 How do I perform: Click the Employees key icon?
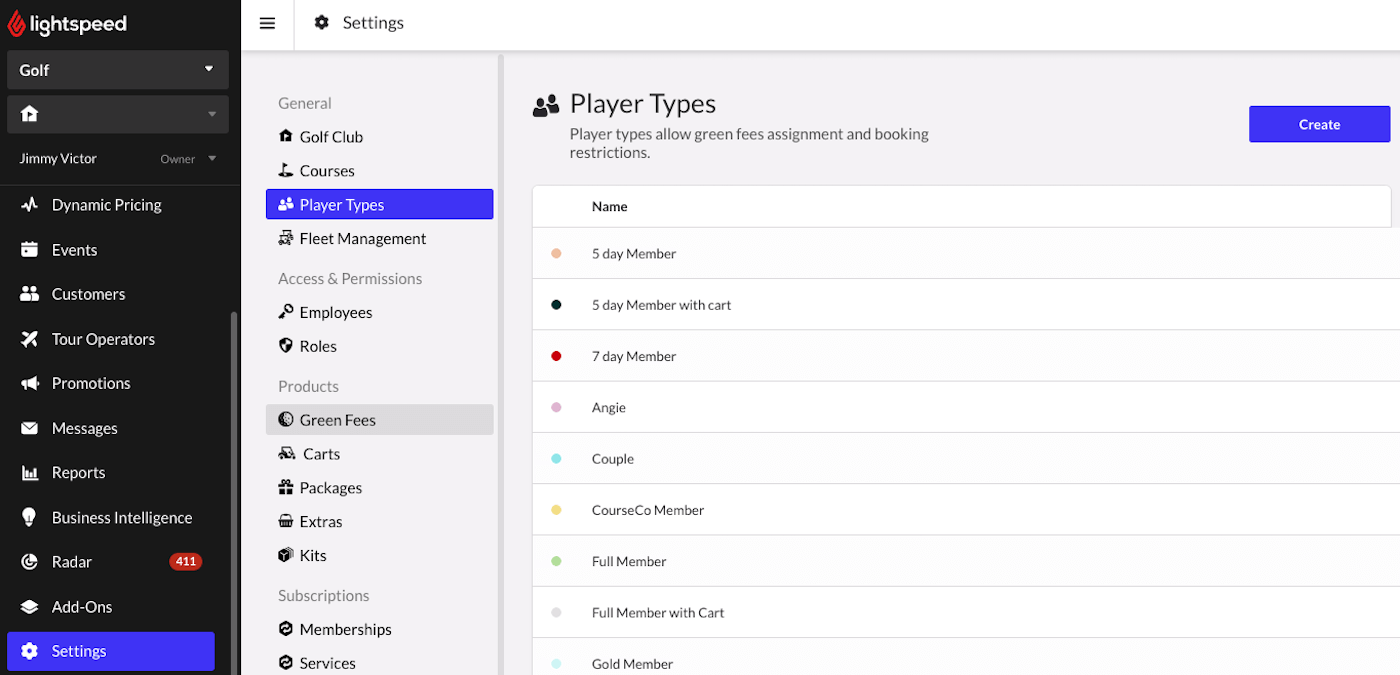[286, 312]
